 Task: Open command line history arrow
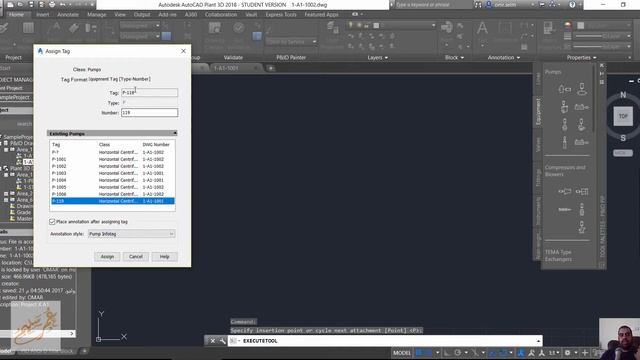538,341
